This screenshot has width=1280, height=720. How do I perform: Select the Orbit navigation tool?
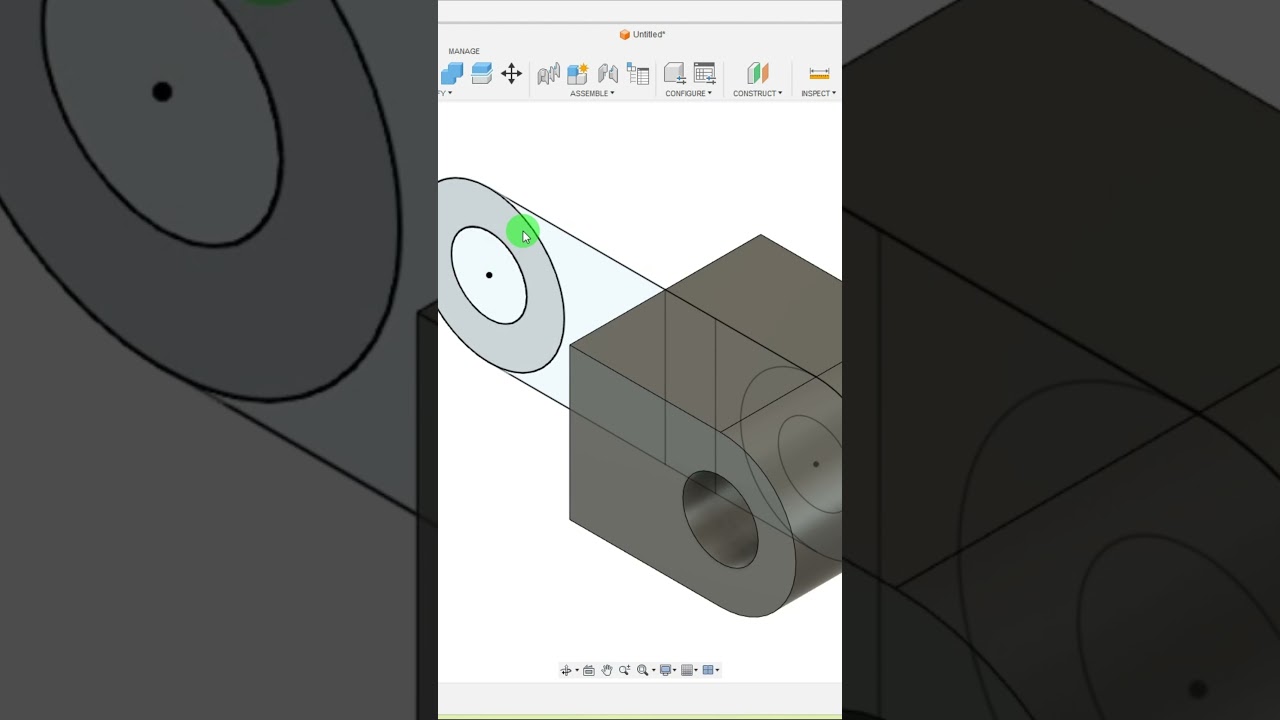click(566, 670)
